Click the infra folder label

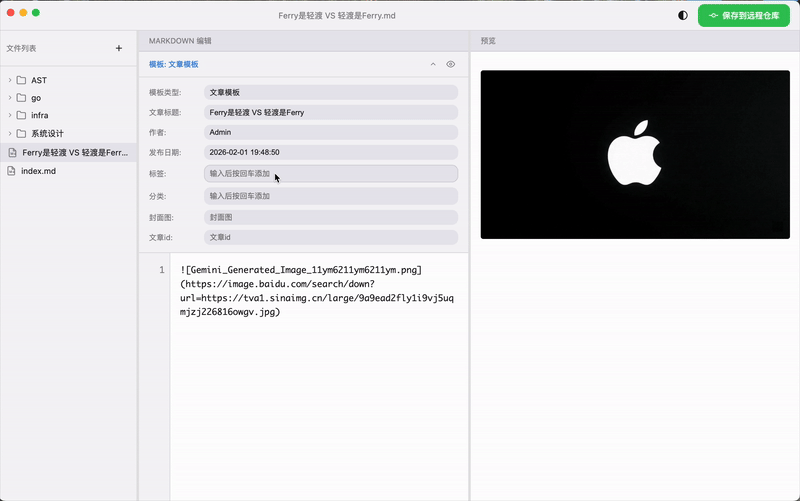[40, 115]
